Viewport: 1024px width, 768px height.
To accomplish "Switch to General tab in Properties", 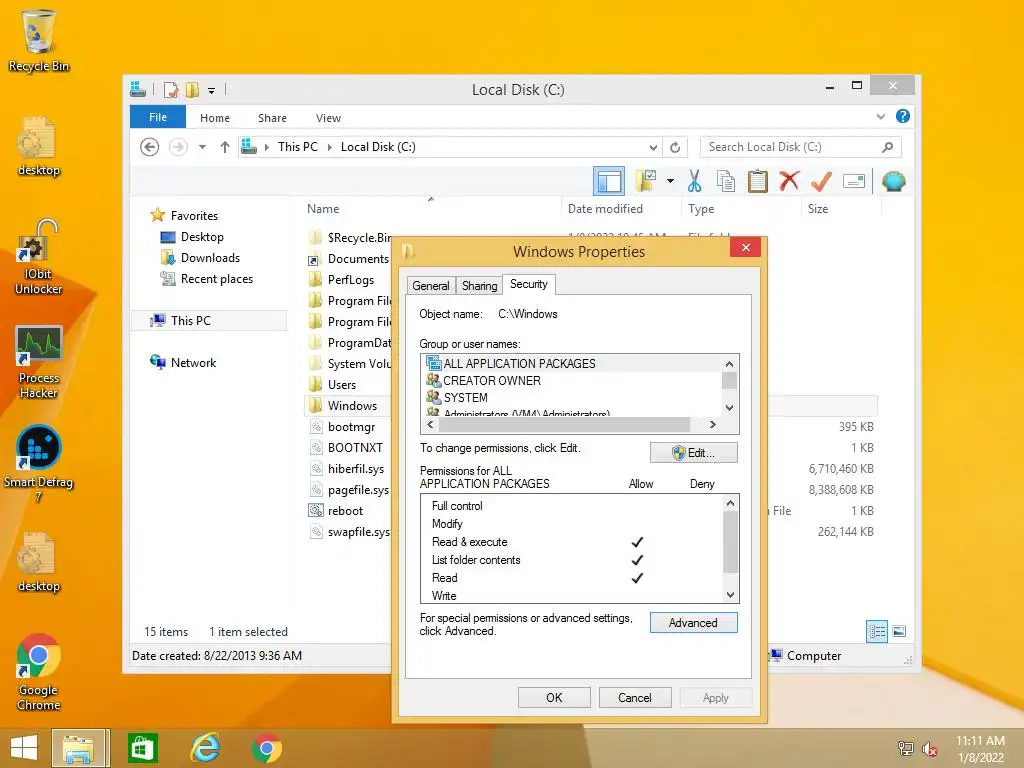I will pyautogui.click(x=431, y=285).
